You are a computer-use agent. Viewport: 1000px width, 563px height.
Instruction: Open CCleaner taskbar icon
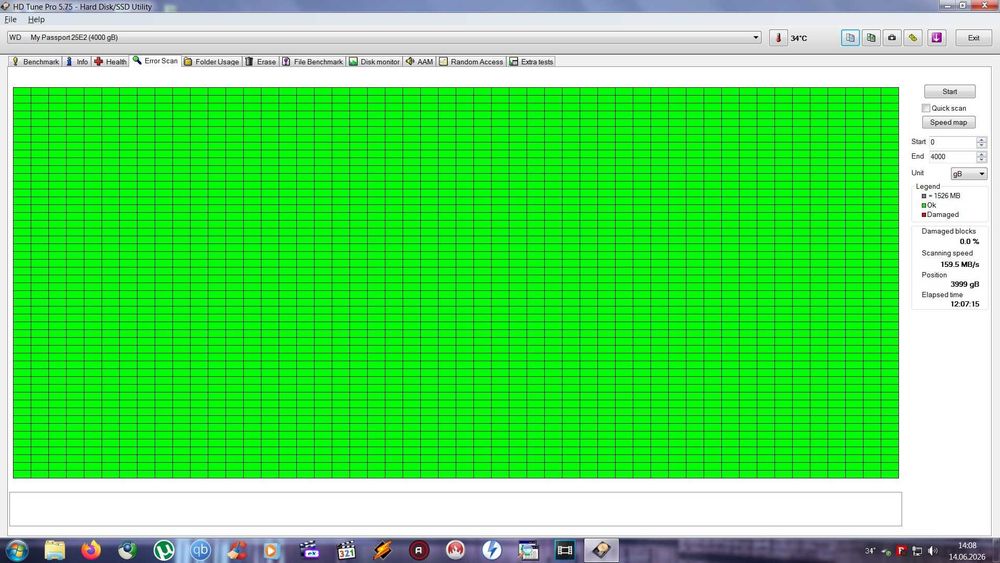point(237,550)
